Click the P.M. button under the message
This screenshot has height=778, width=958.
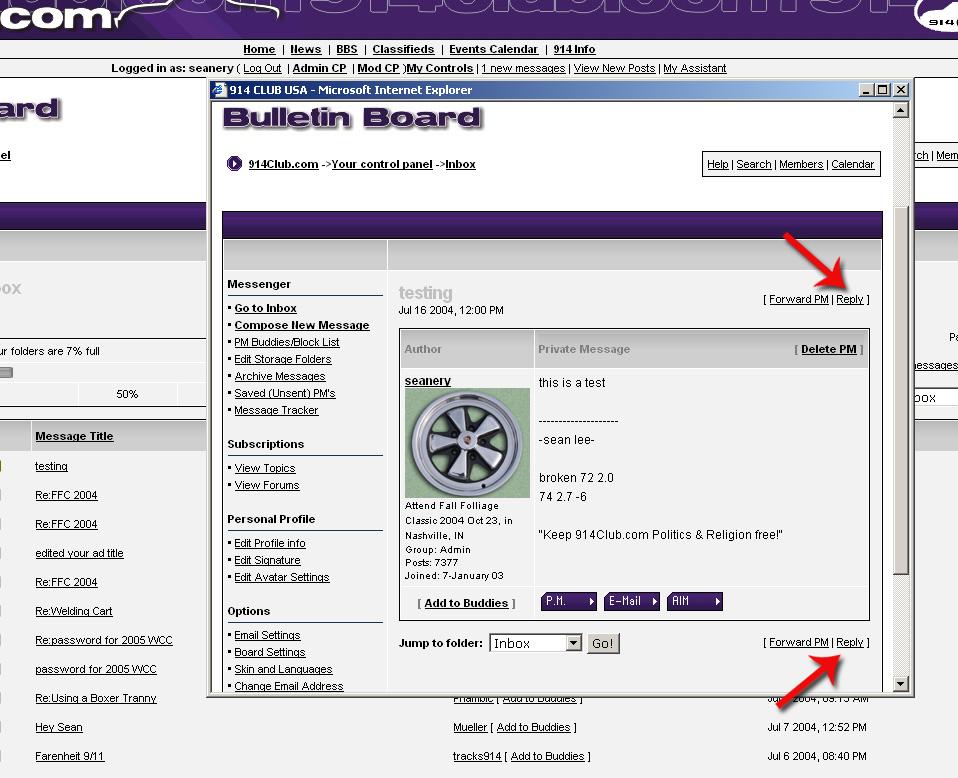pyautogui.click(x=569, y=601)
